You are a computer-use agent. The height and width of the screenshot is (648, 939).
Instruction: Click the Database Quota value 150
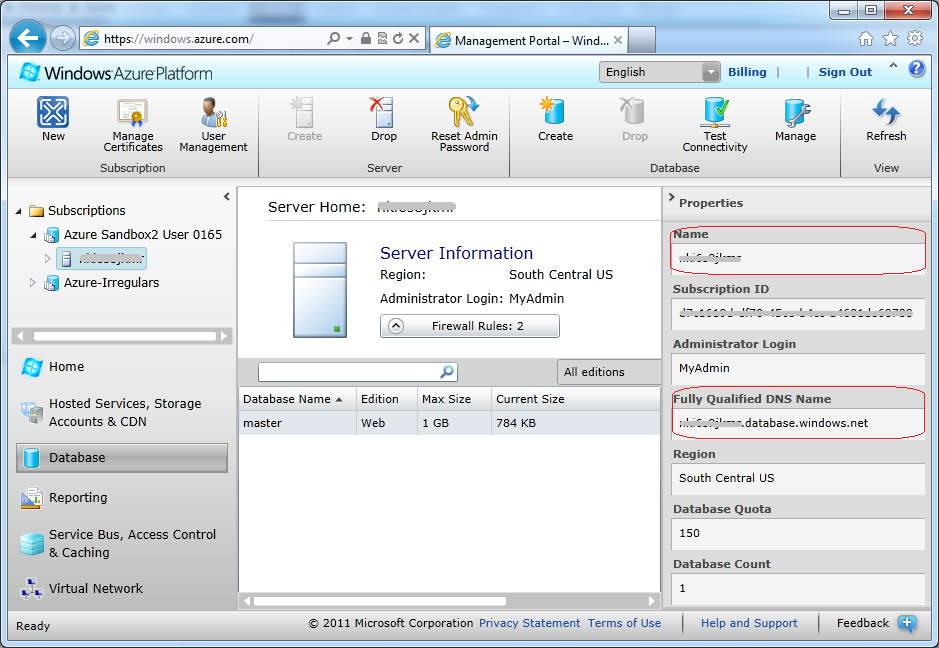798,534
